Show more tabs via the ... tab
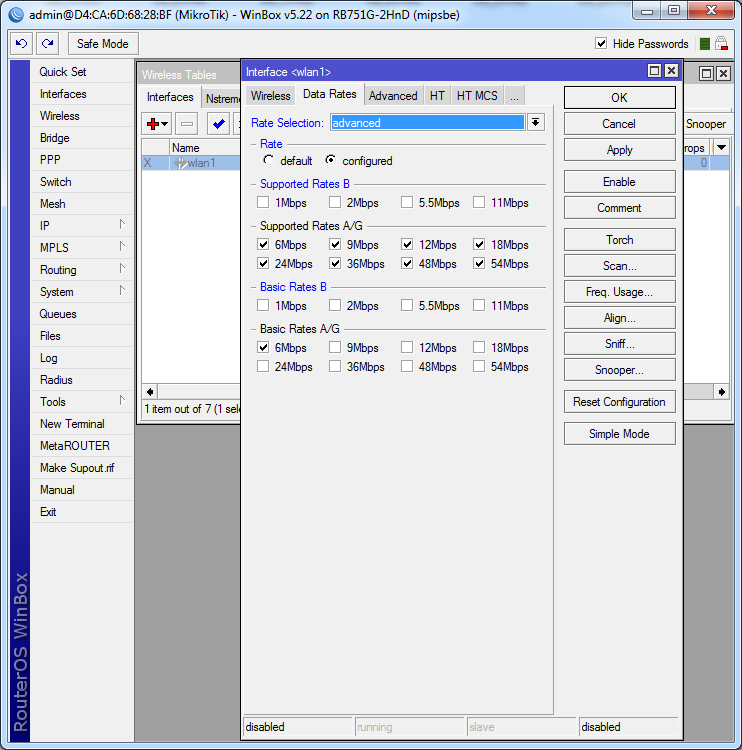Viewport: 742px width, 750px height. pos(514,96)
